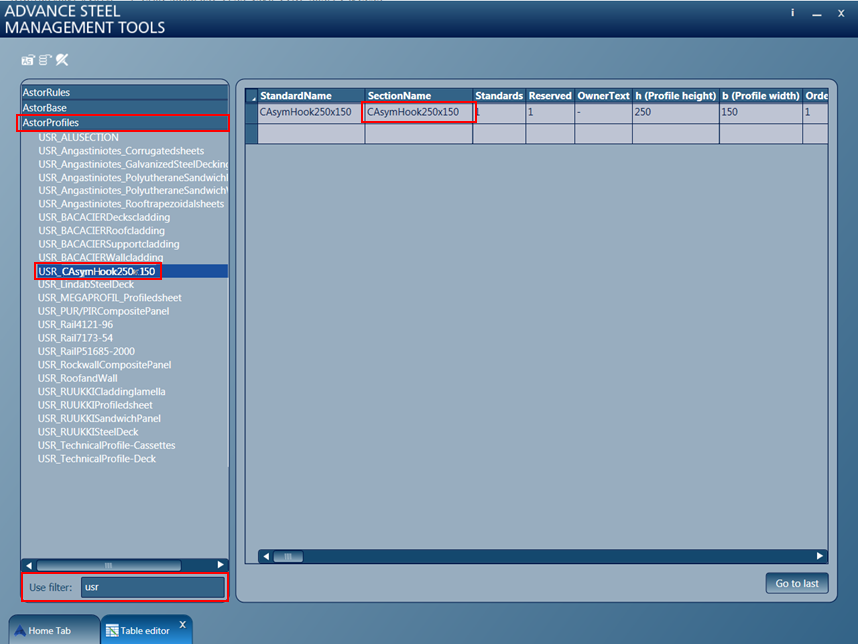Minimize the Management Tools window
The width and height of the screenshot is (859, 644).
tap(816, 14)
